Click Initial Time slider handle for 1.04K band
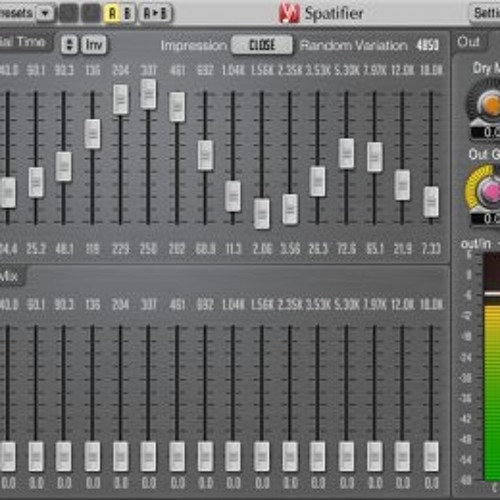500x500 pixels. pyautogui.click(x=233, y=196)
